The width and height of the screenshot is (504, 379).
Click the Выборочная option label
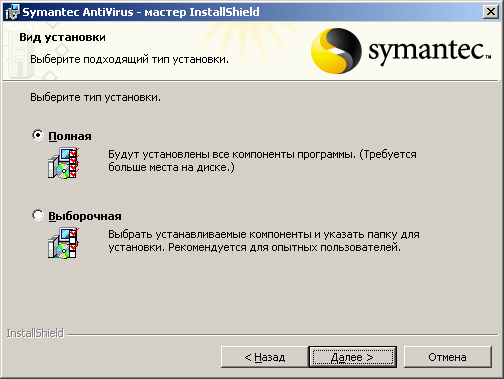pos(85,216)
